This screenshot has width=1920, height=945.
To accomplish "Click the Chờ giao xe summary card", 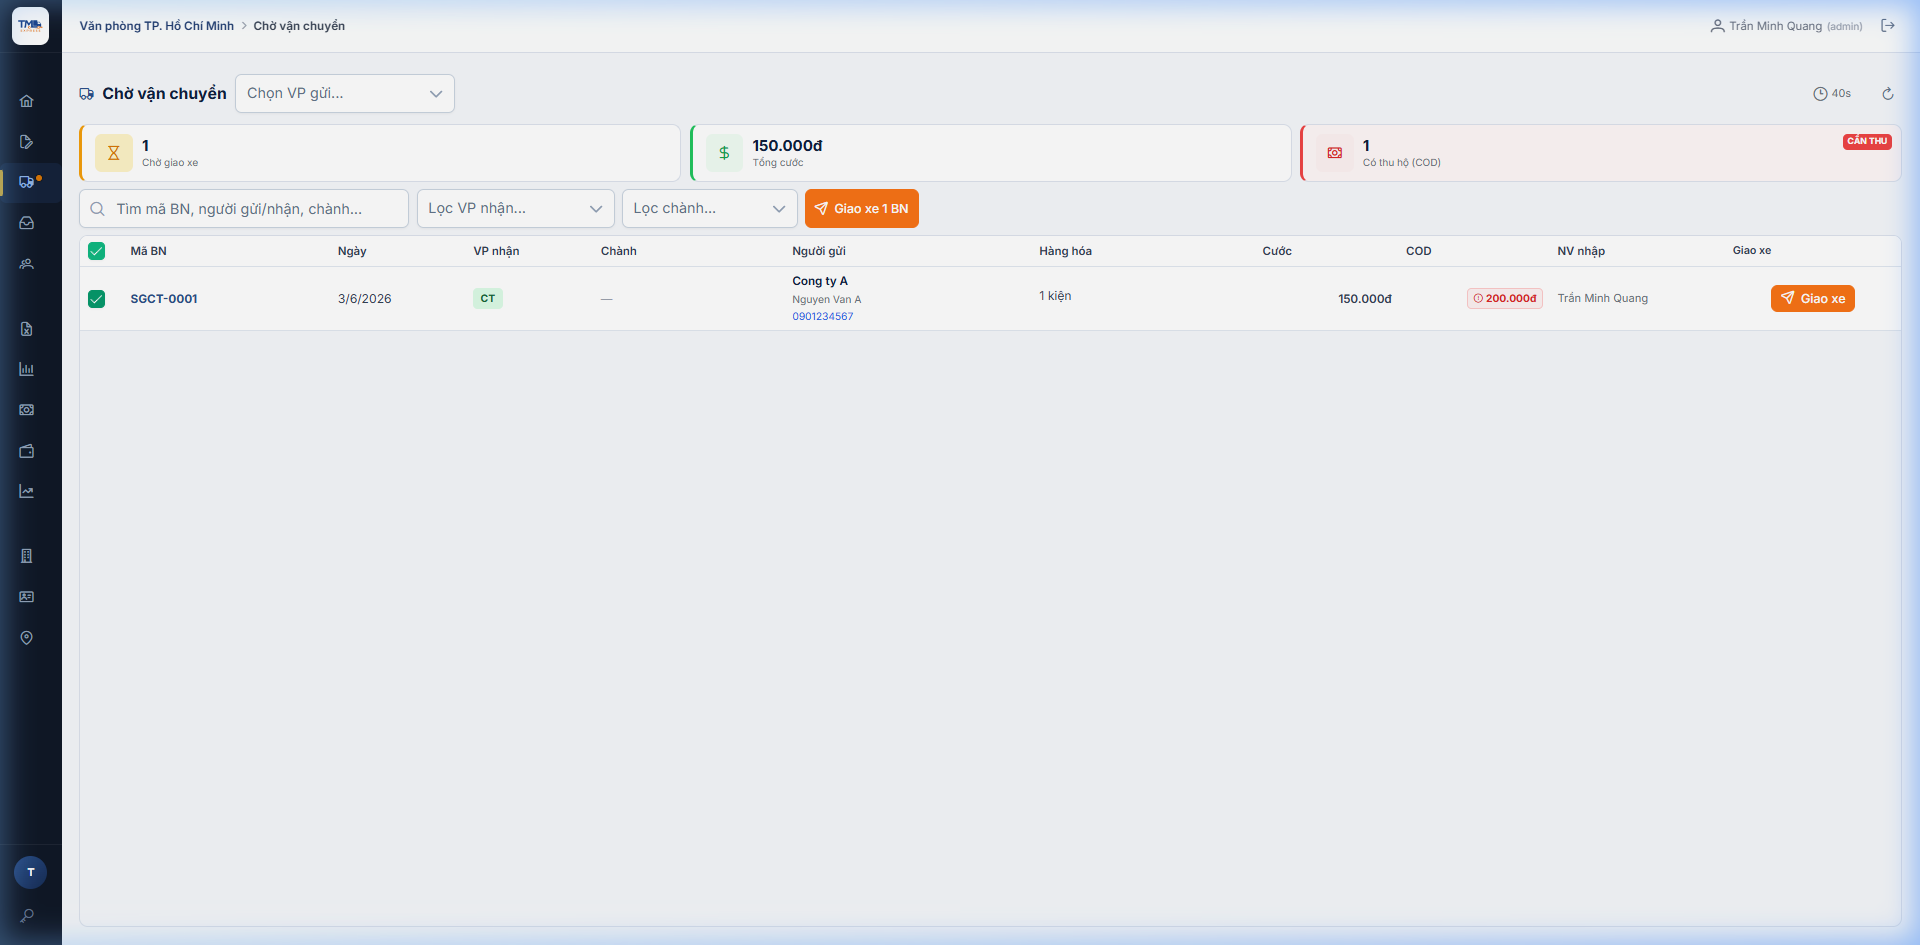I will [380, 153].
